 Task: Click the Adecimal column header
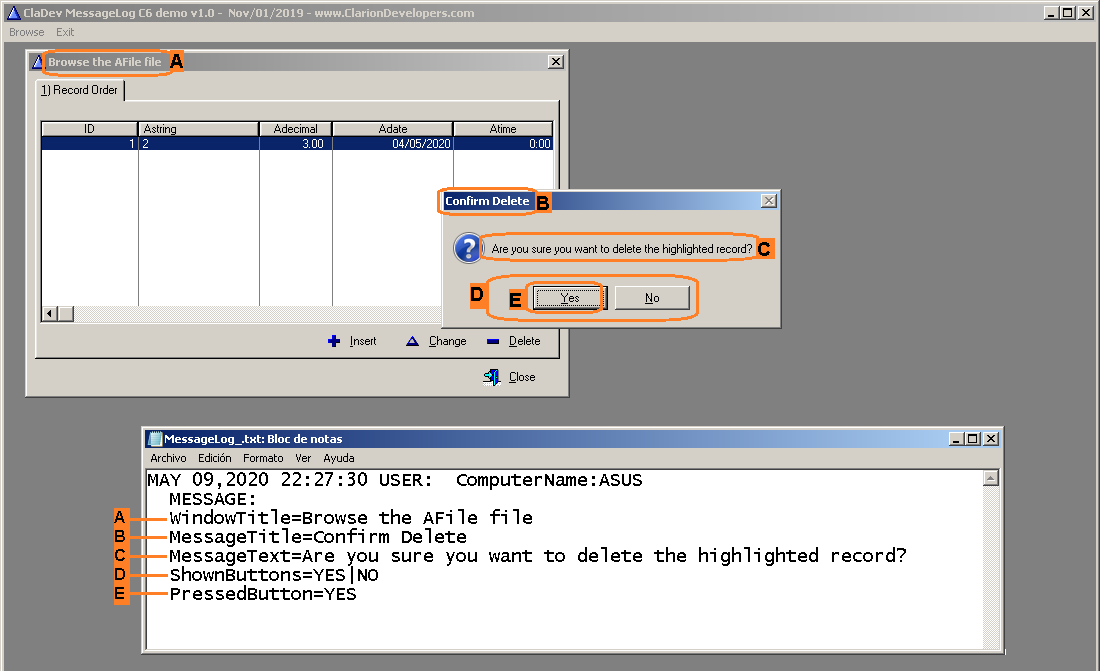tap(295, 129)
